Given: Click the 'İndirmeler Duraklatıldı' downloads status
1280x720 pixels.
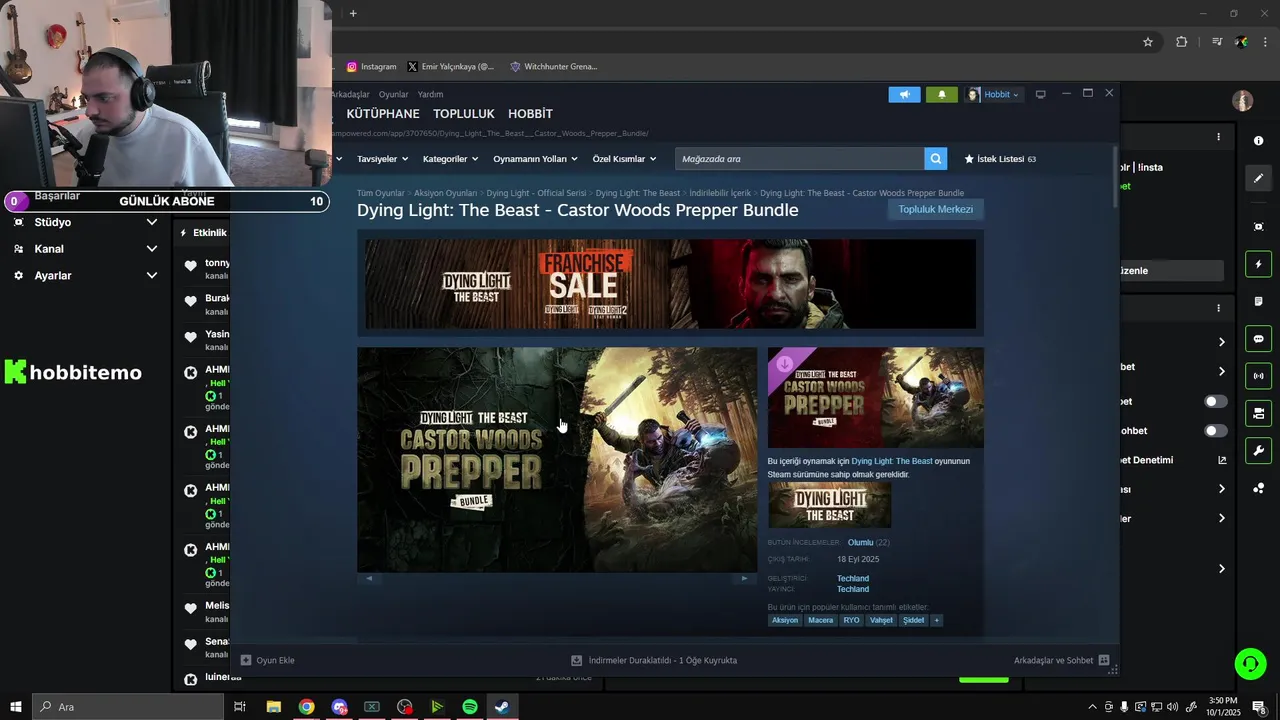Looking at the screenshot, I should click(x=654, y=660).
